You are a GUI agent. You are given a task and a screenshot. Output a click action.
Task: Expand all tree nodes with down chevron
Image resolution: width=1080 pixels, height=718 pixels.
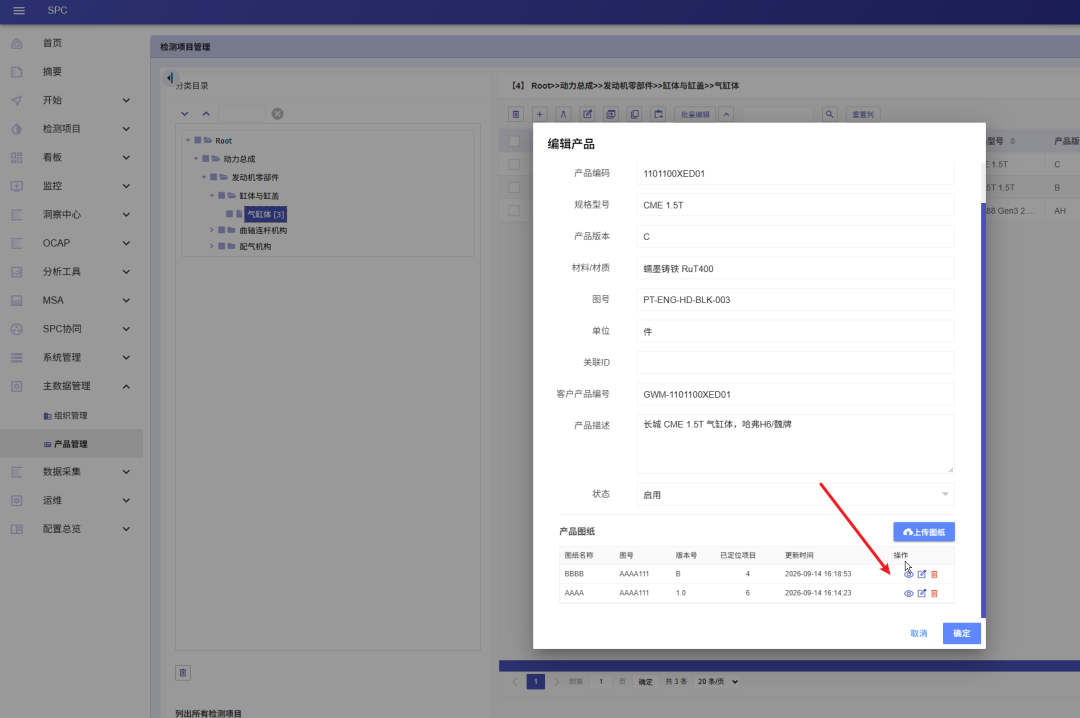(185, 114)
